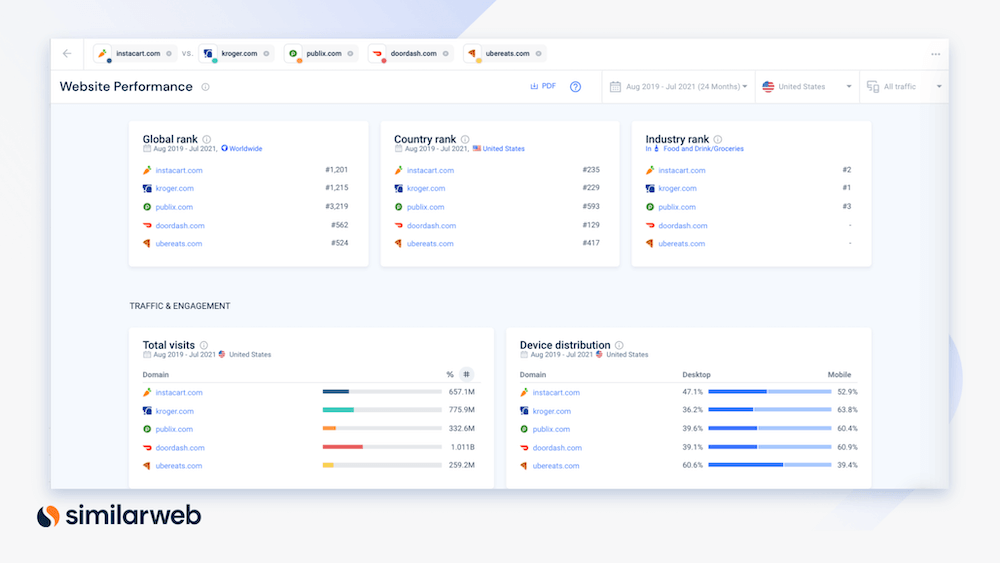1000x563 pixels.
Task: Click the Industry rank info icon
Action: (x=718, y=140)
